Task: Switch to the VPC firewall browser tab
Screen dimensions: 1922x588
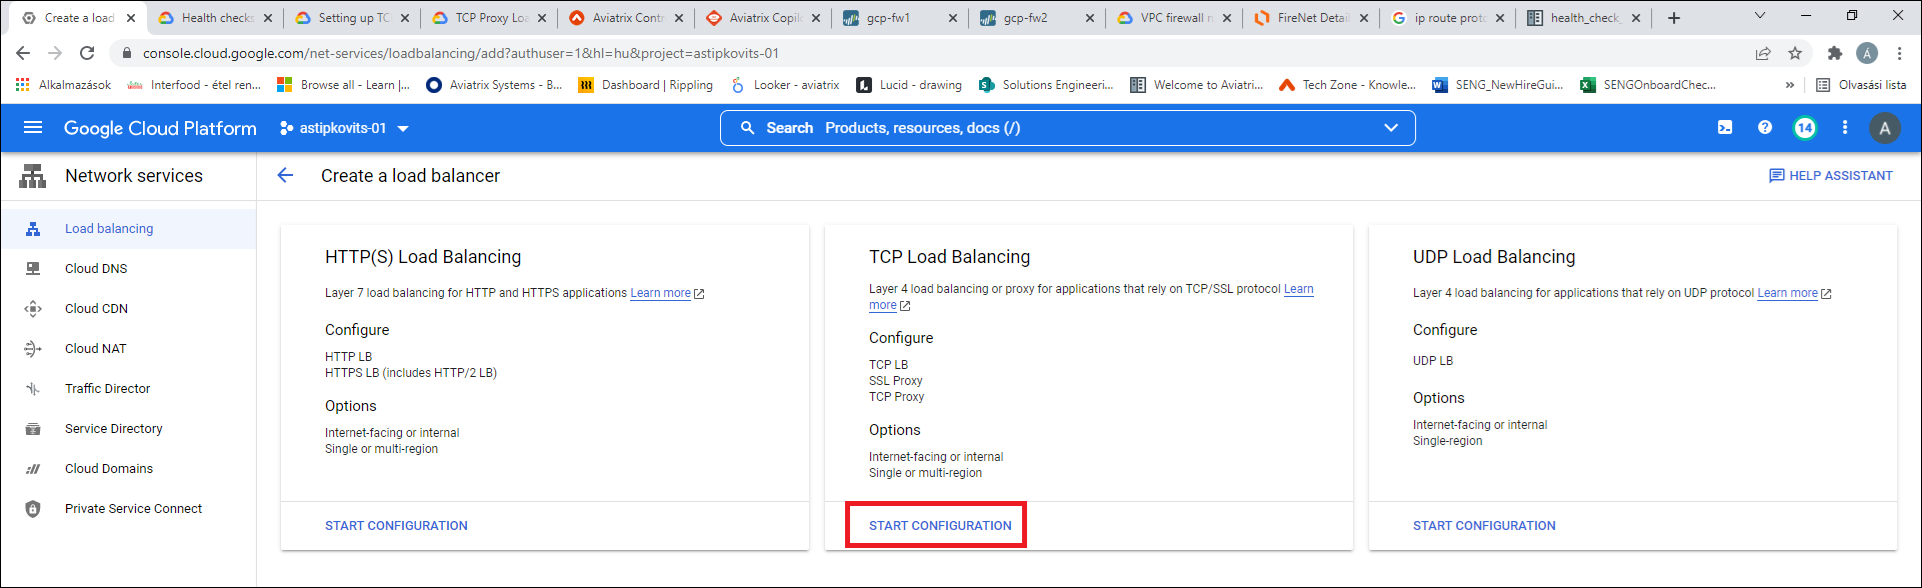Action: click(x=1176, y=18)
